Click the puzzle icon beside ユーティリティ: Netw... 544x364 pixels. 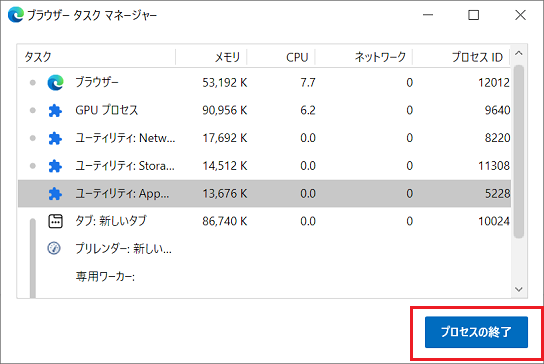click(x=55, y=138)
